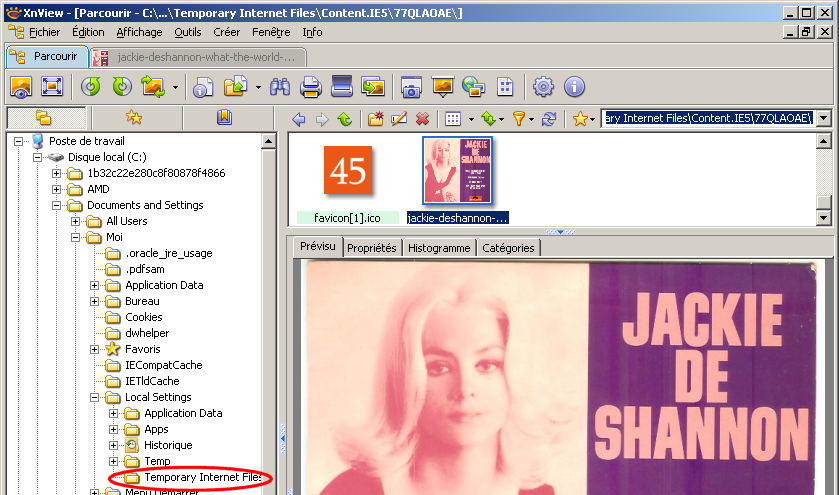Click the Screen capture camera icon
839x495 pixels.
(411, 87)
